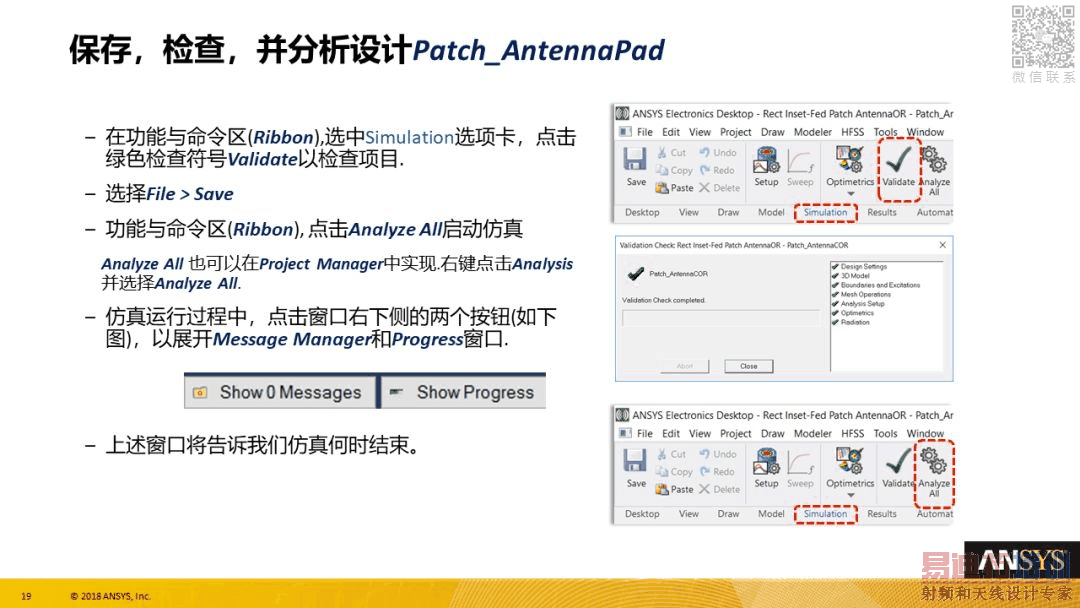Click Validate checkmark in lower ANSYS ribbon
The height and width of the screenshot is (608, 1080).
[x=898, y=461]
